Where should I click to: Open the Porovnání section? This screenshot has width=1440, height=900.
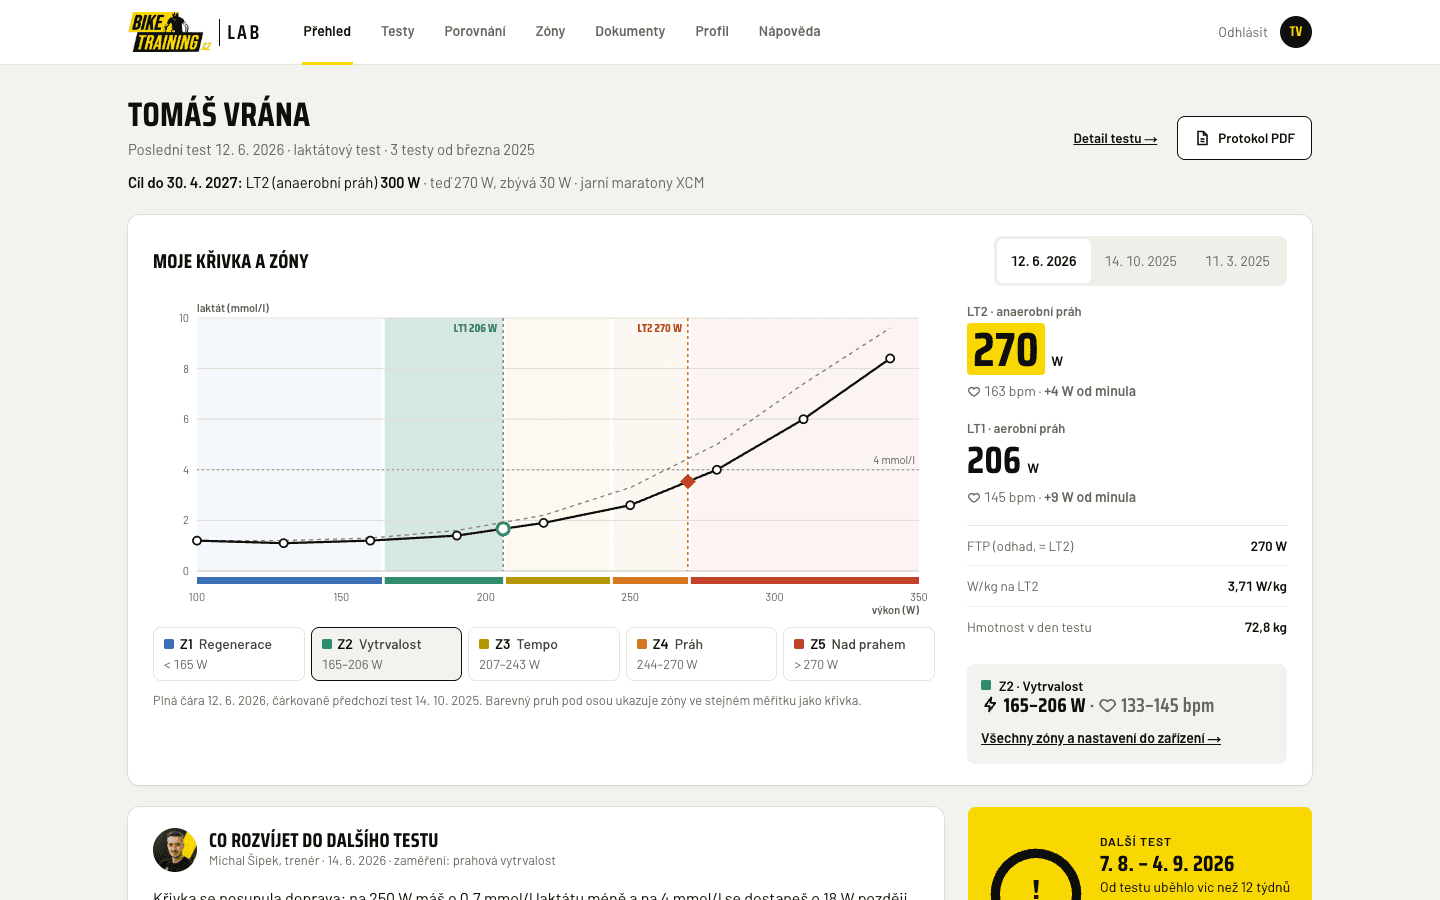475,32
